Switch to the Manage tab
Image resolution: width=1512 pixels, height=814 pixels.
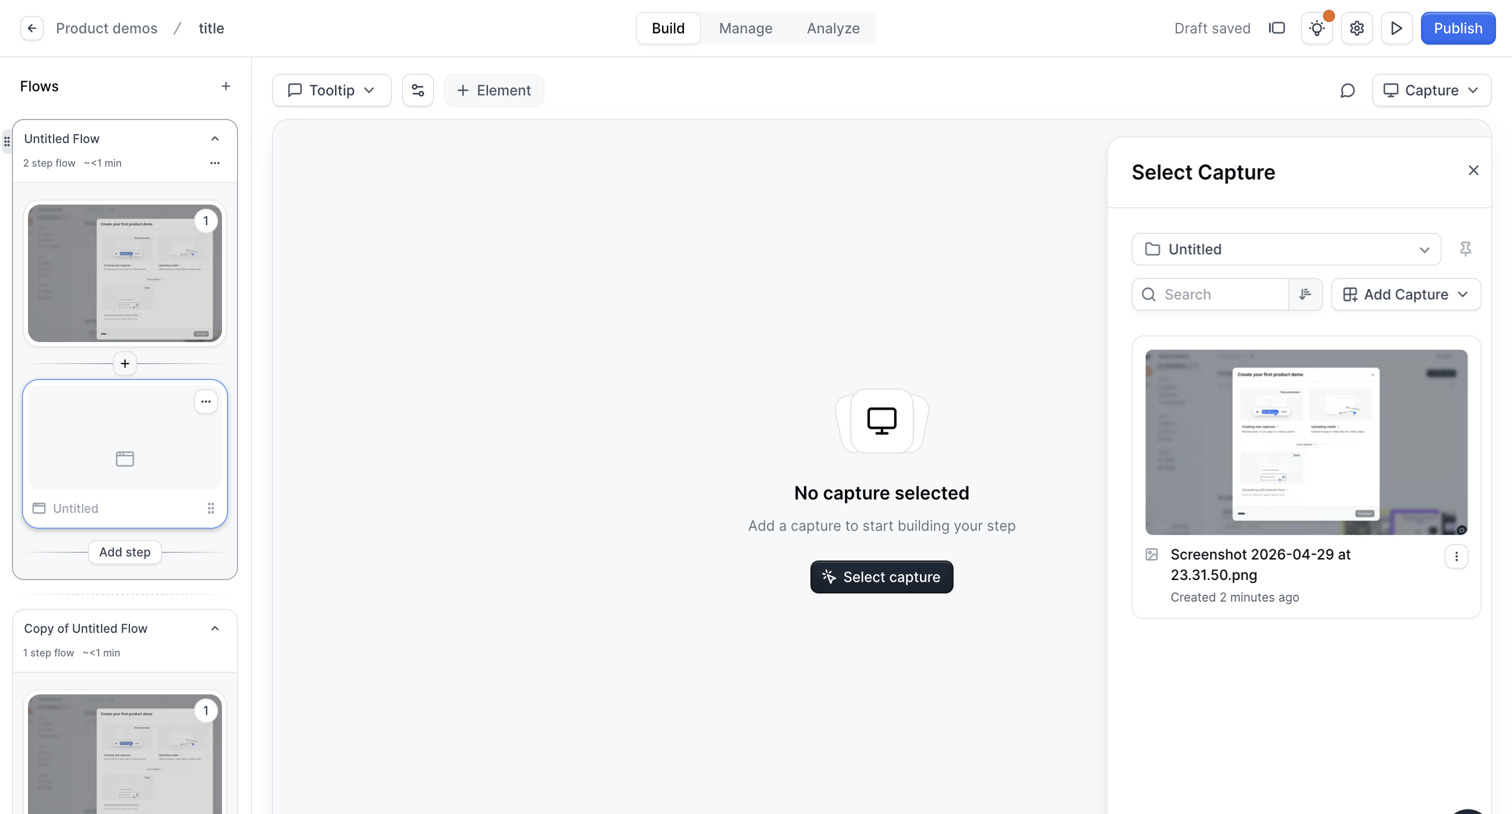pos(746,28)
